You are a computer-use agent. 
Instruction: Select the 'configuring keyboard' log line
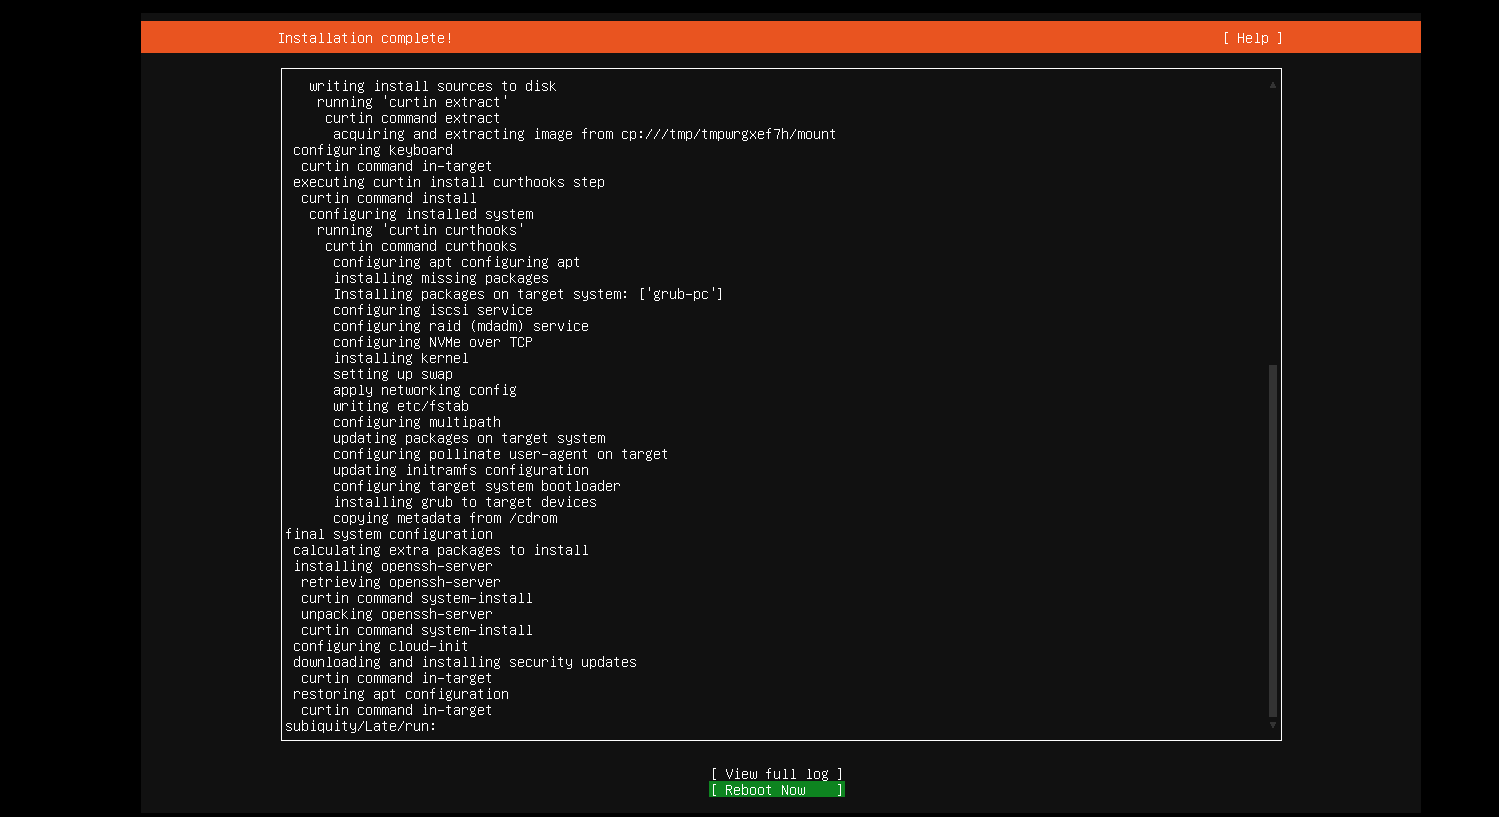[x=373, y=150]
